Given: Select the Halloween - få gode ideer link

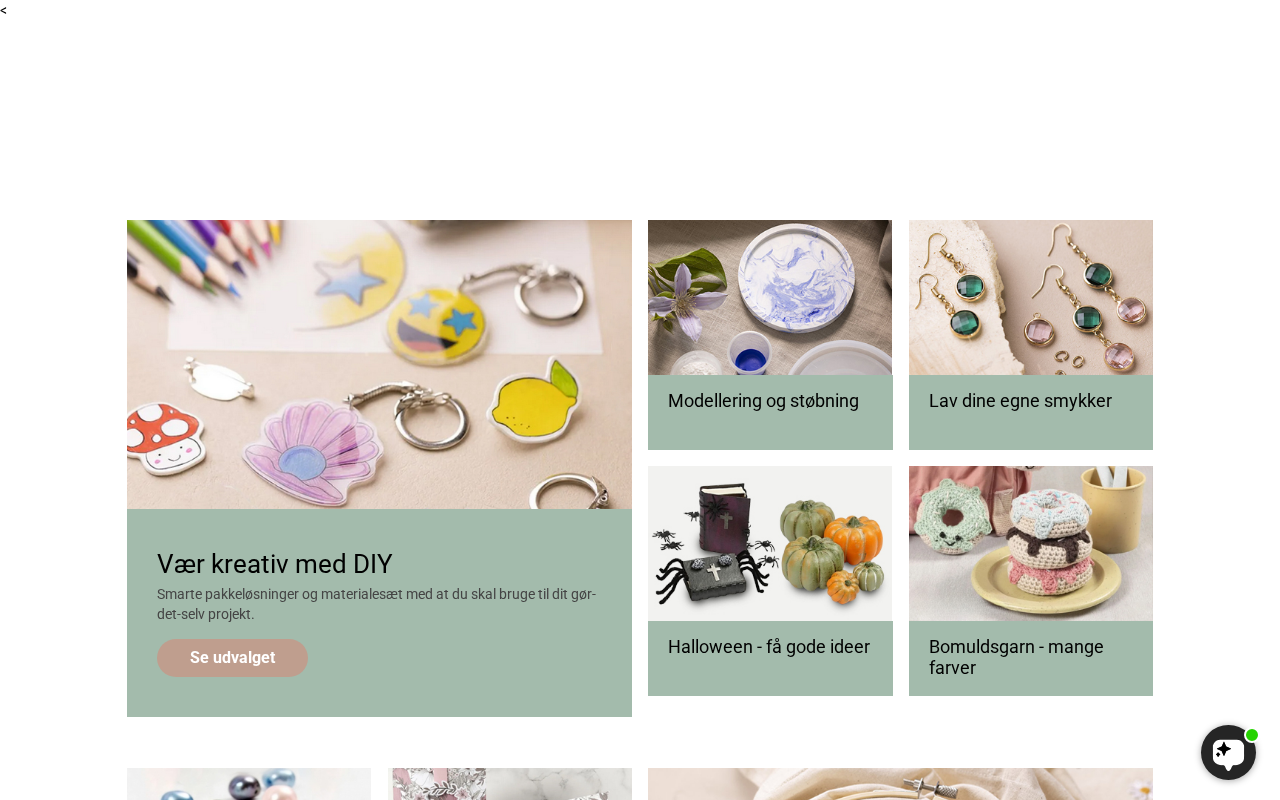Looking at the screenshot, I should 769,647.
